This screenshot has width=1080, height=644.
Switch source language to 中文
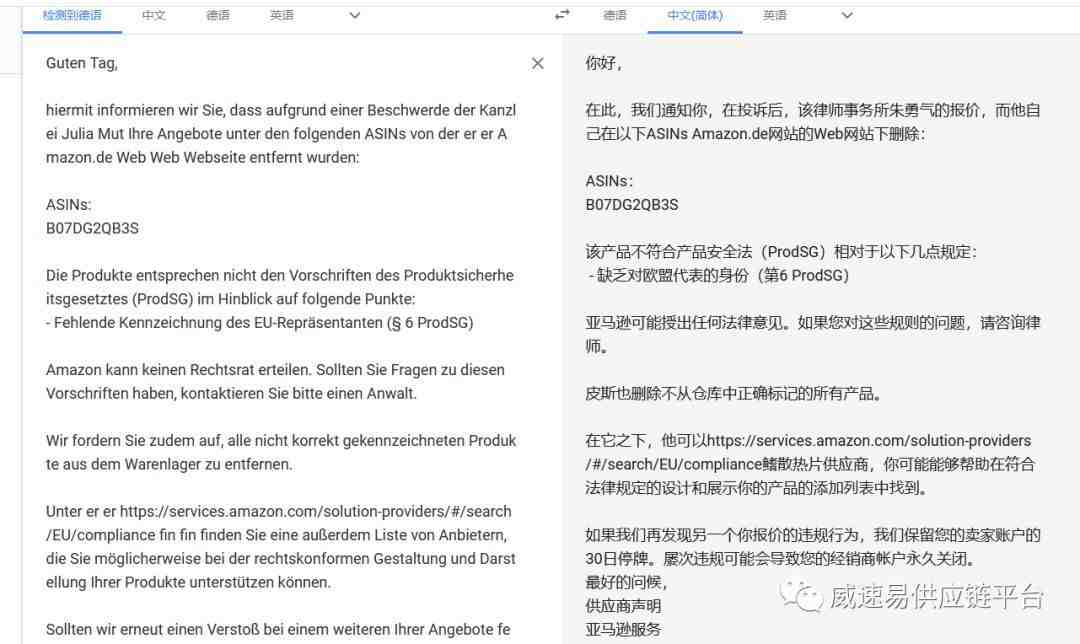154,15
